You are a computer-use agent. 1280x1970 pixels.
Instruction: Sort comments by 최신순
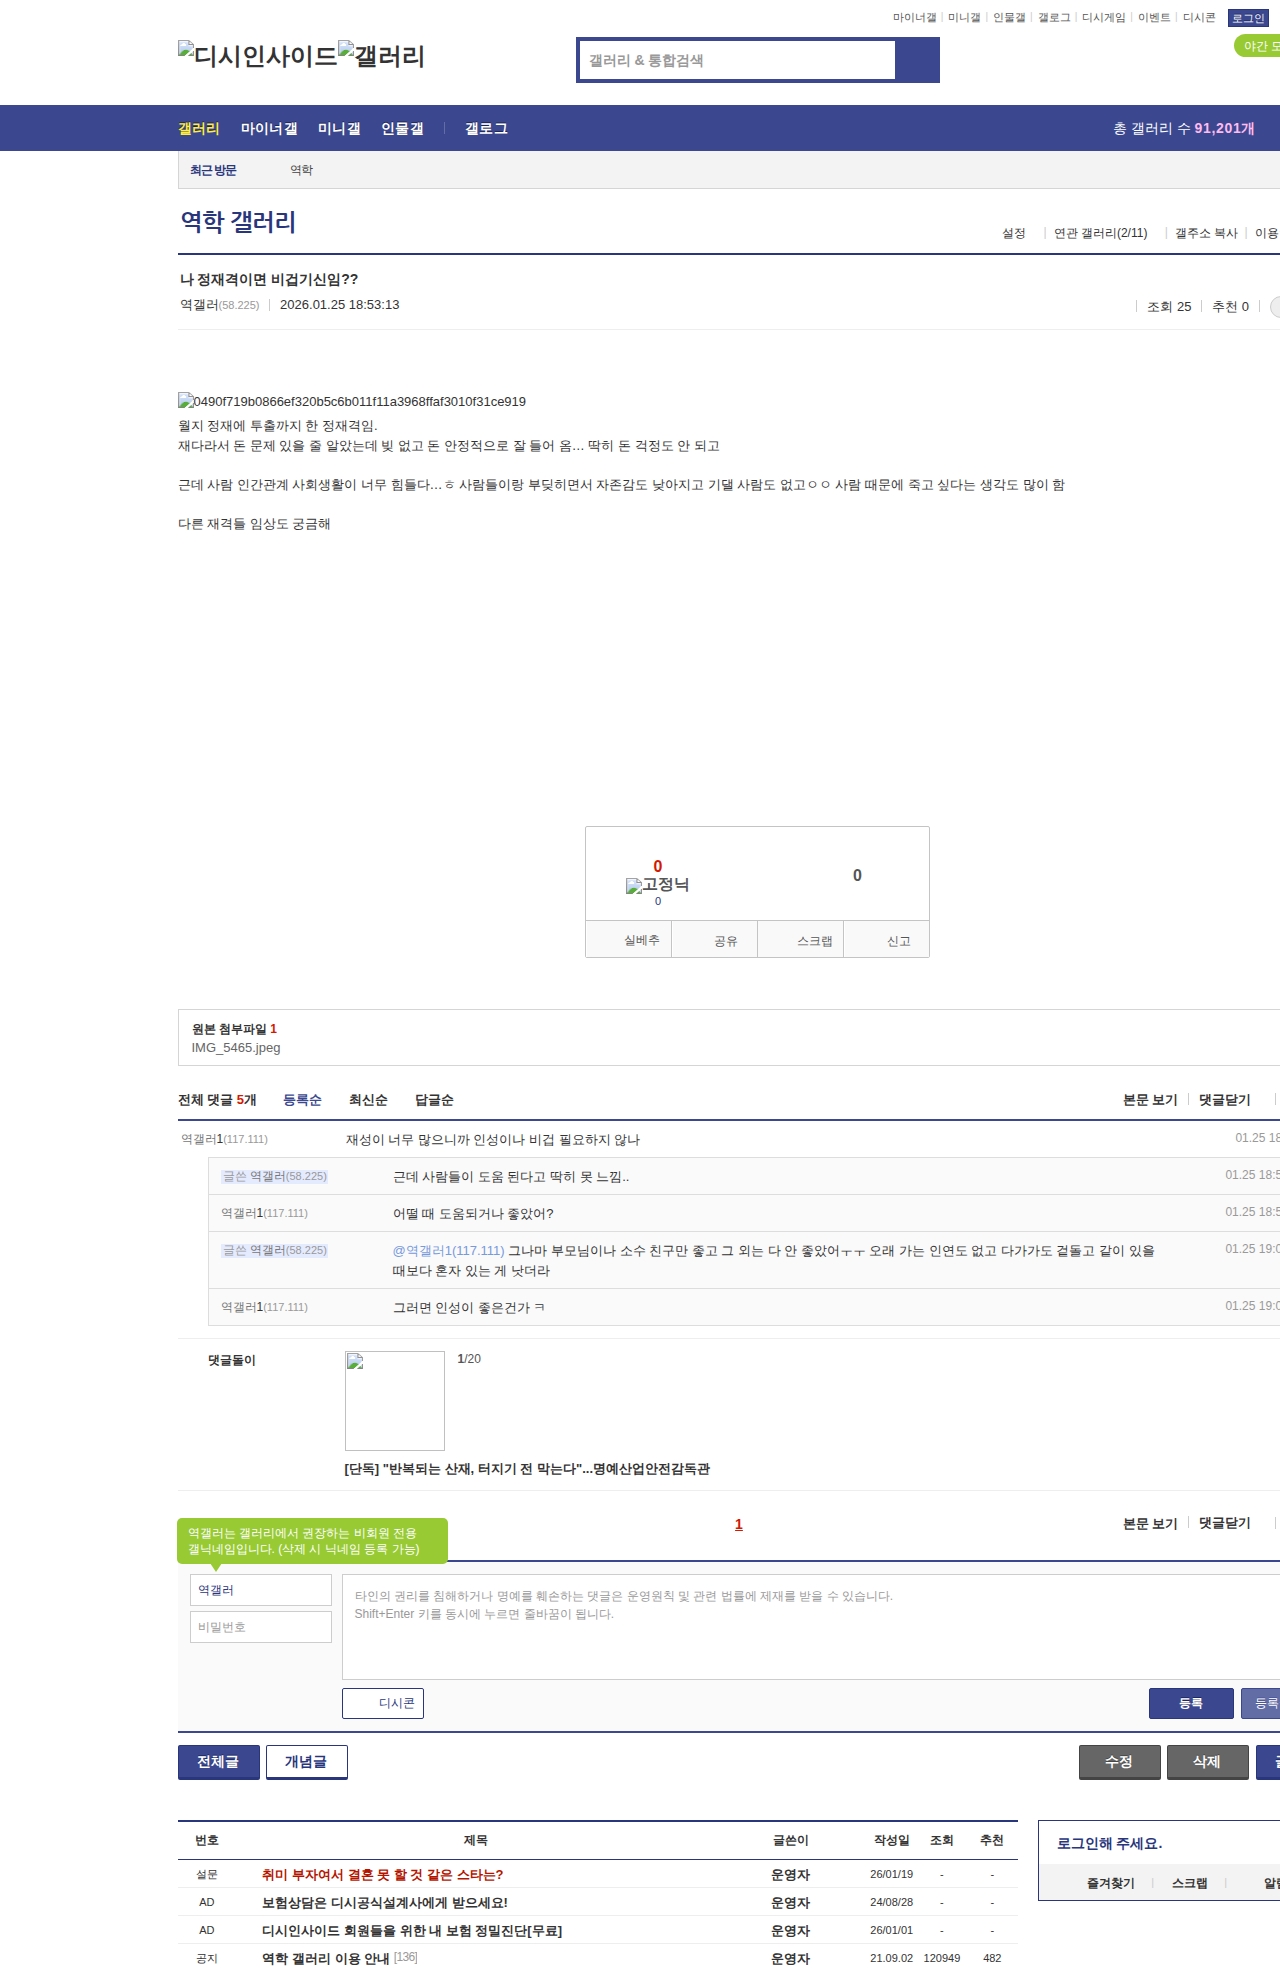[x=368, y=1100]
